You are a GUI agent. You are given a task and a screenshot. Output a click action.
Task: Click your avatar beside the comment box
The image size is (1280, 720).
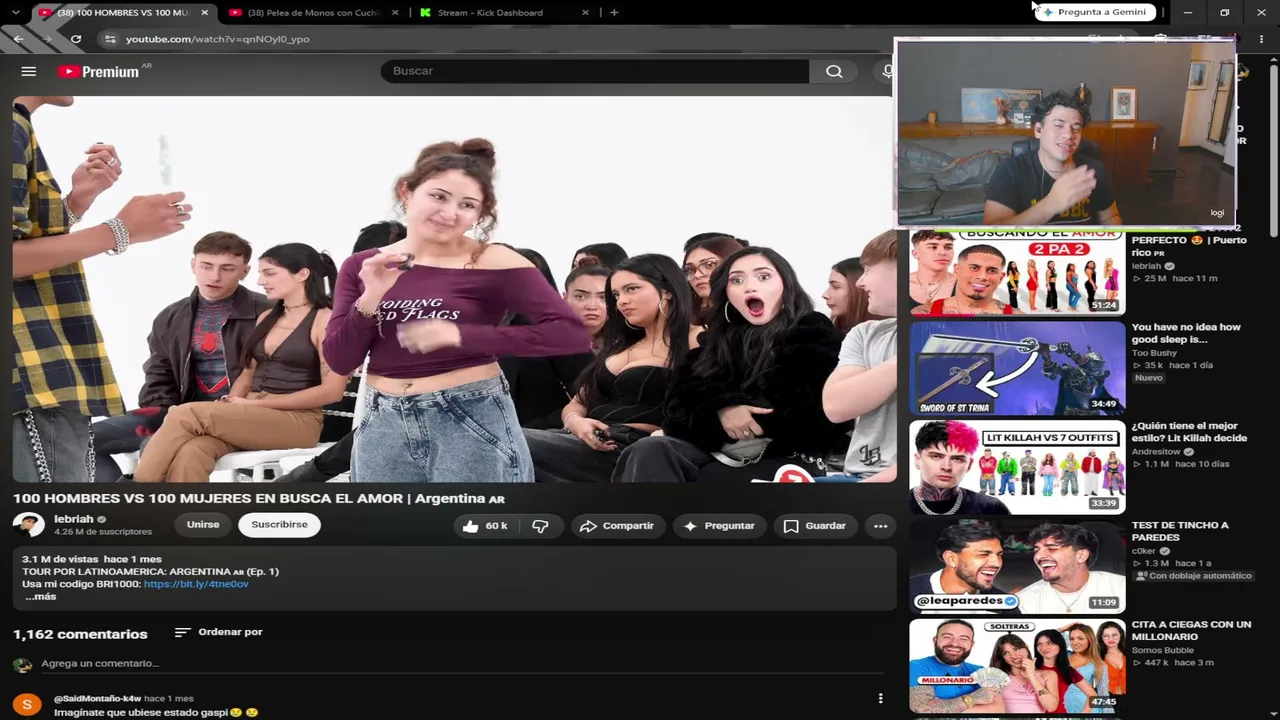tap(22, 664)
